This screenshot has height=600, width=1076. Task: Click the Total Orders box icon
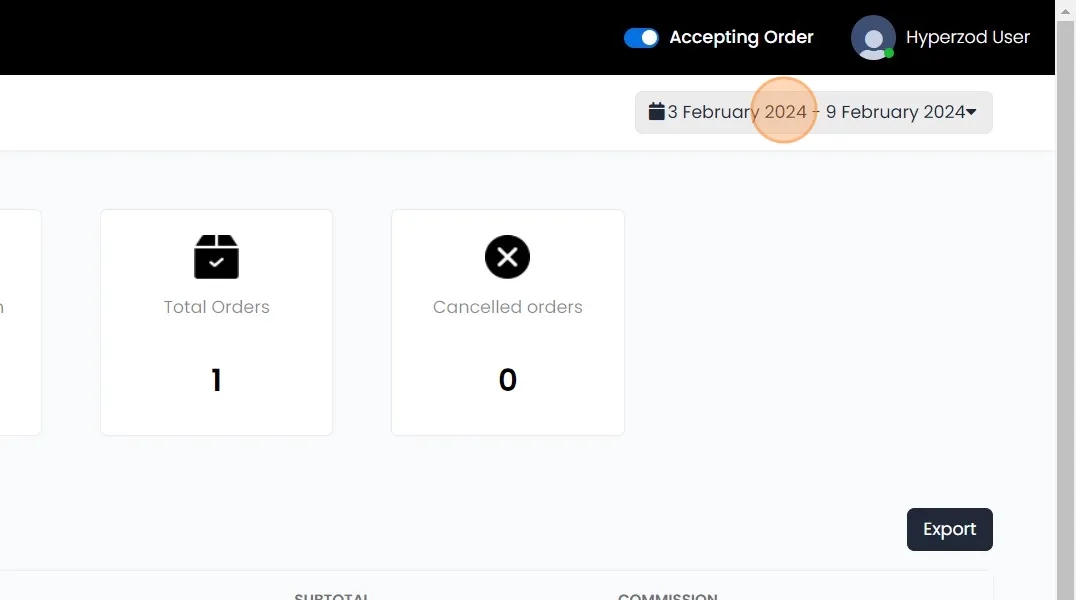click(x=216, y=257)
